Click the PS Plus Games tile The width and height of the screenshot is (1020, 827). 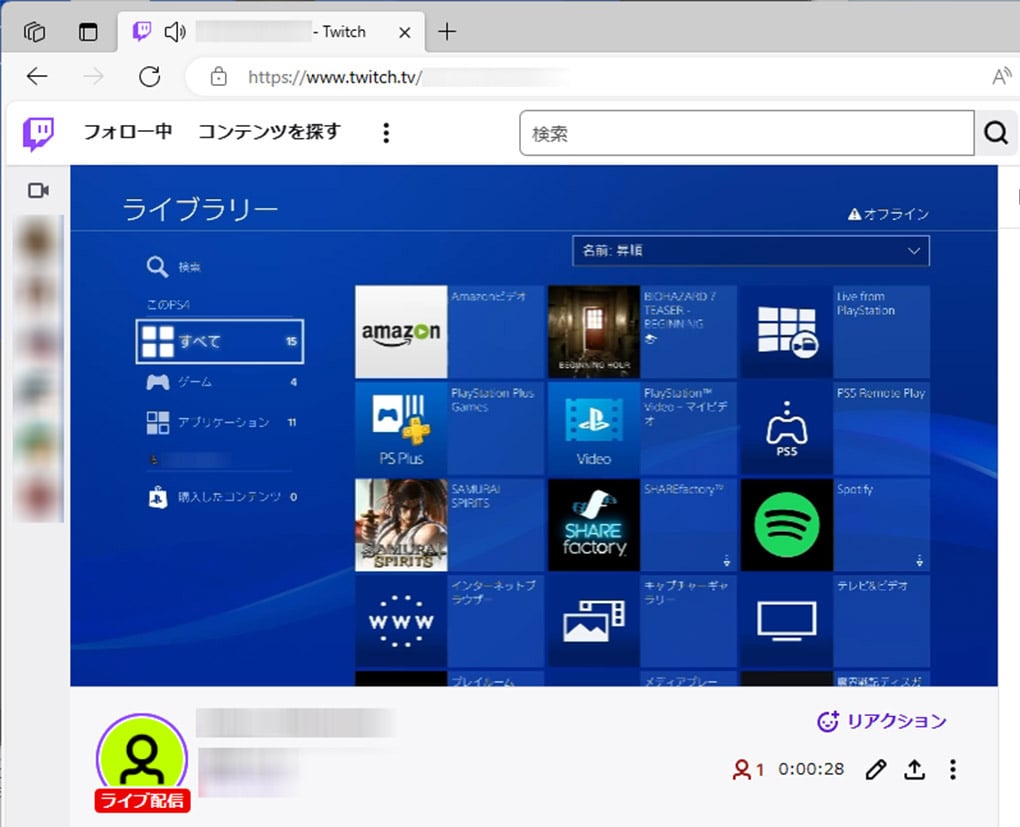click(449, 428)
